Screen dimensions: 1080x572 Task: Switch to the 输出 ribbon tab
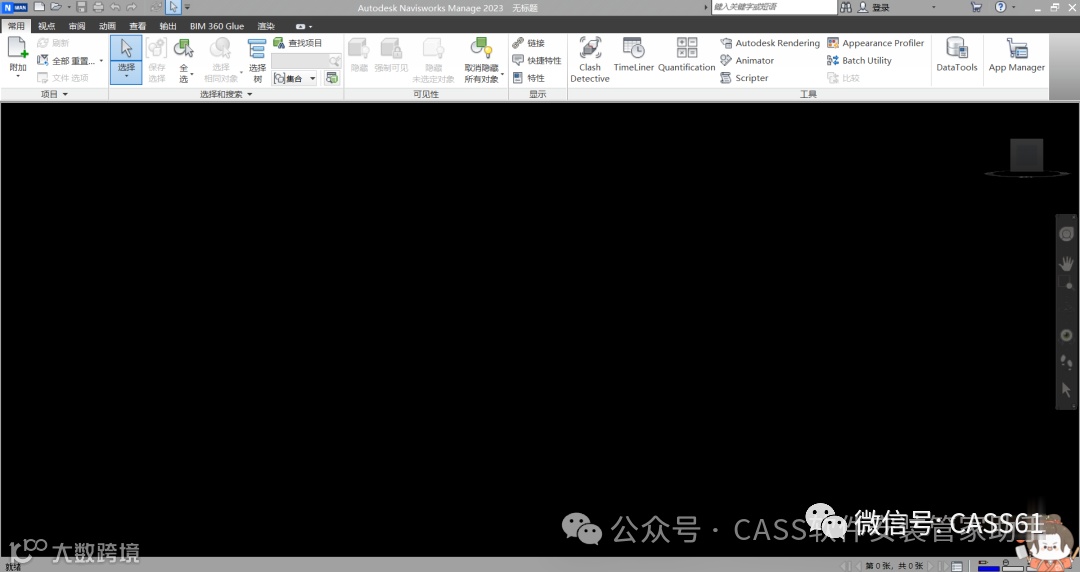(168, 26)
